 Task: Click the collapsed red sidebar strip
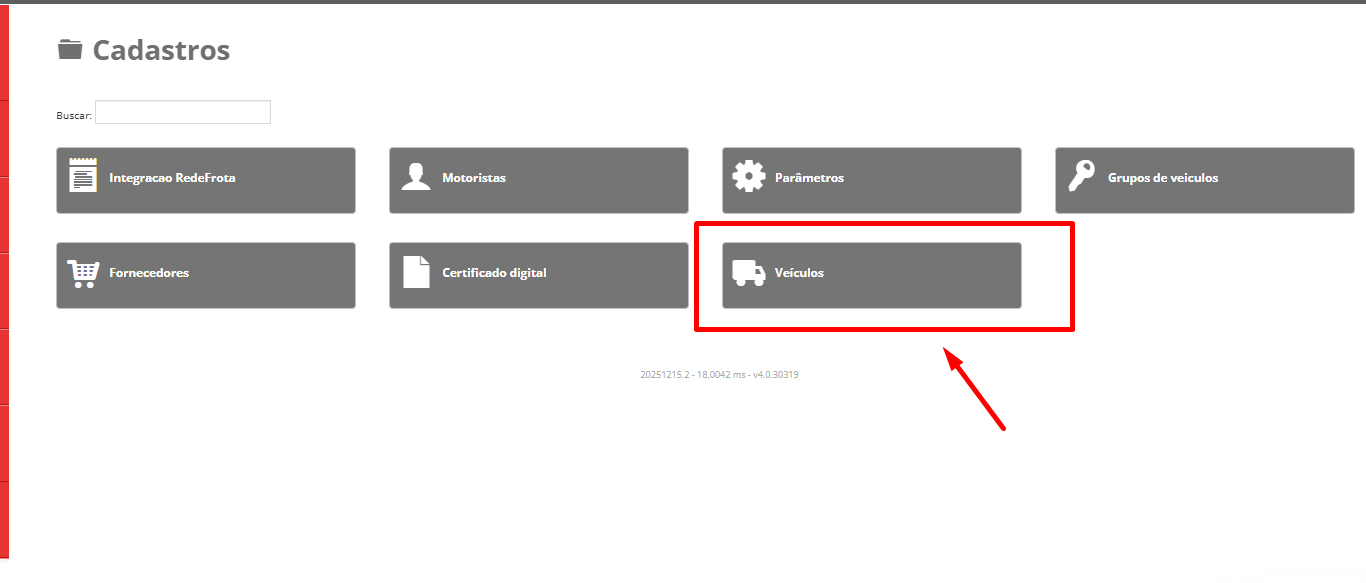(4, 290)
